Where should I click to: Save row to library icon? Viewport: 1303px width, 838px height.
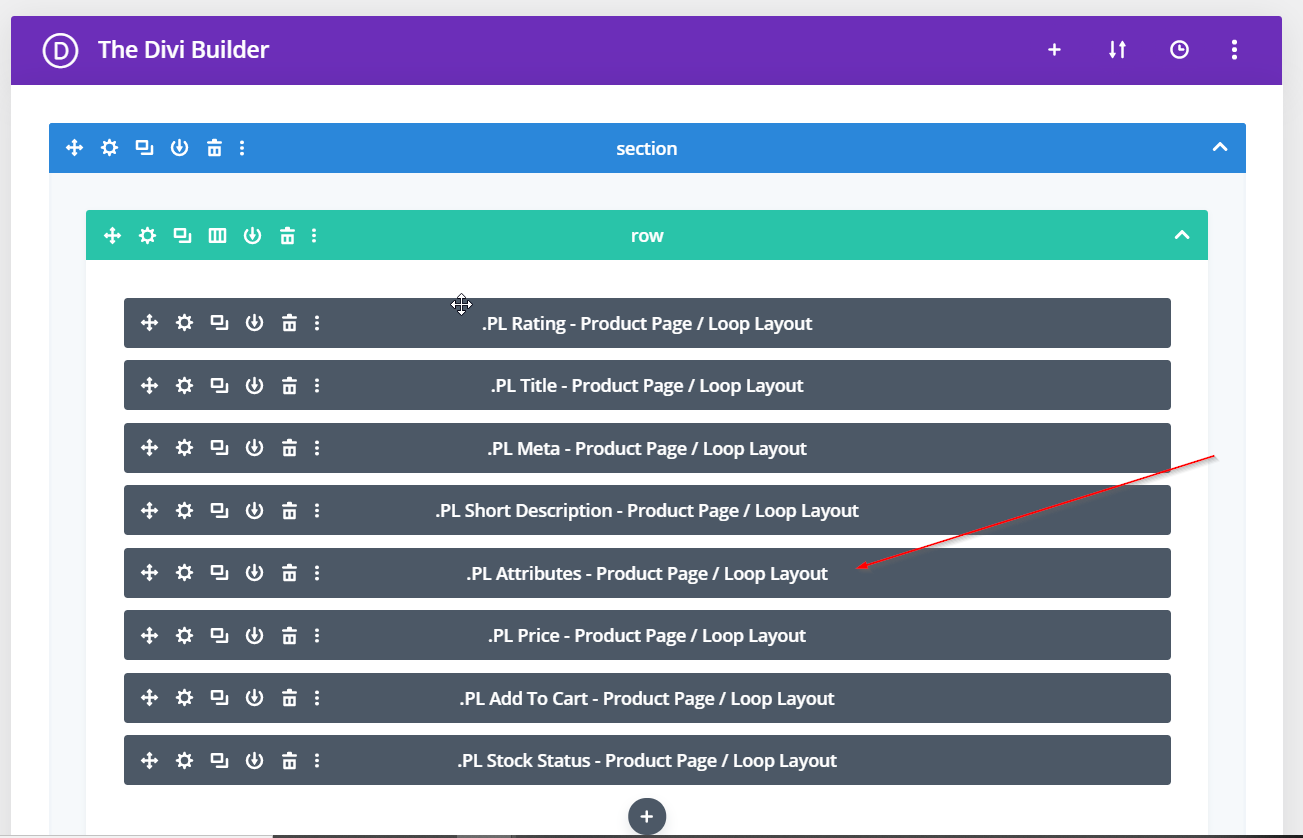[x=252, y=236]
